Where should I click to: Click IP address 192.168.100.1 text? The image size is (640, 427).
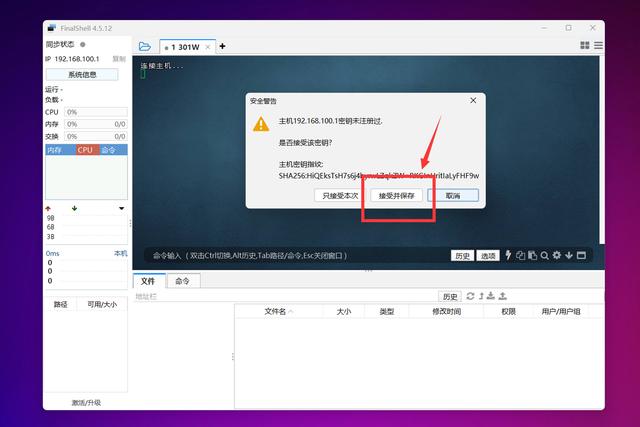(x=77, y=59)
